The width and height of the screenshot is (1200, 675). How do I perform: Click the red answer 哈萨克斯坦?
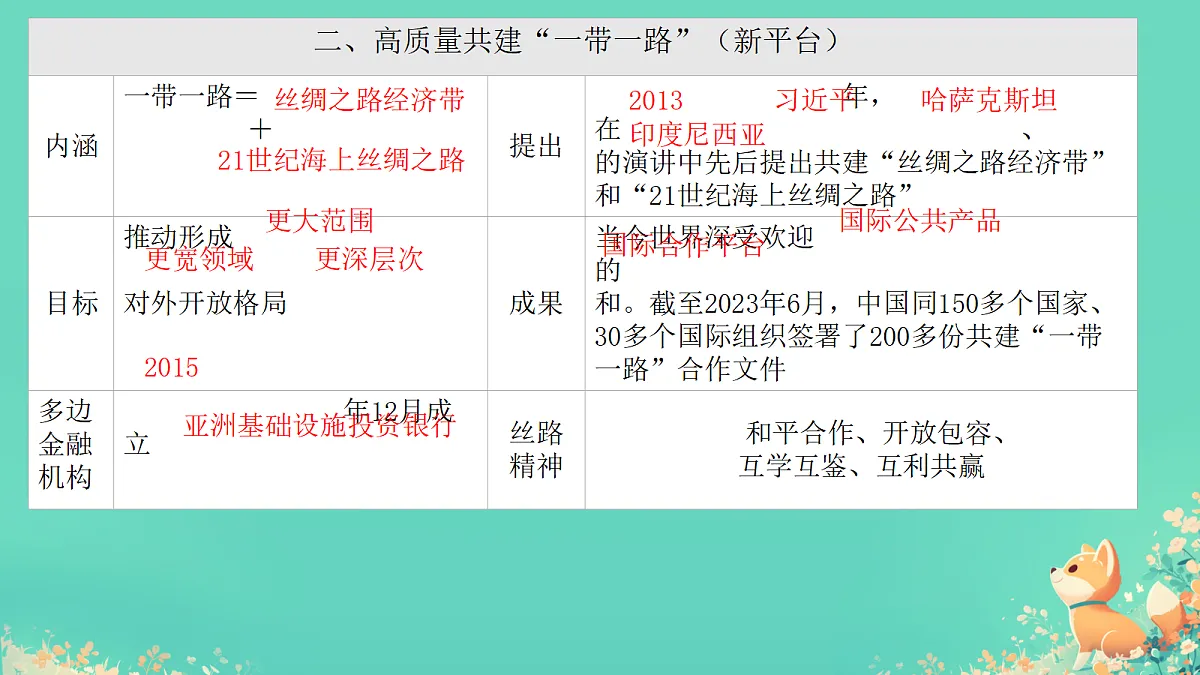click(989, 100)
